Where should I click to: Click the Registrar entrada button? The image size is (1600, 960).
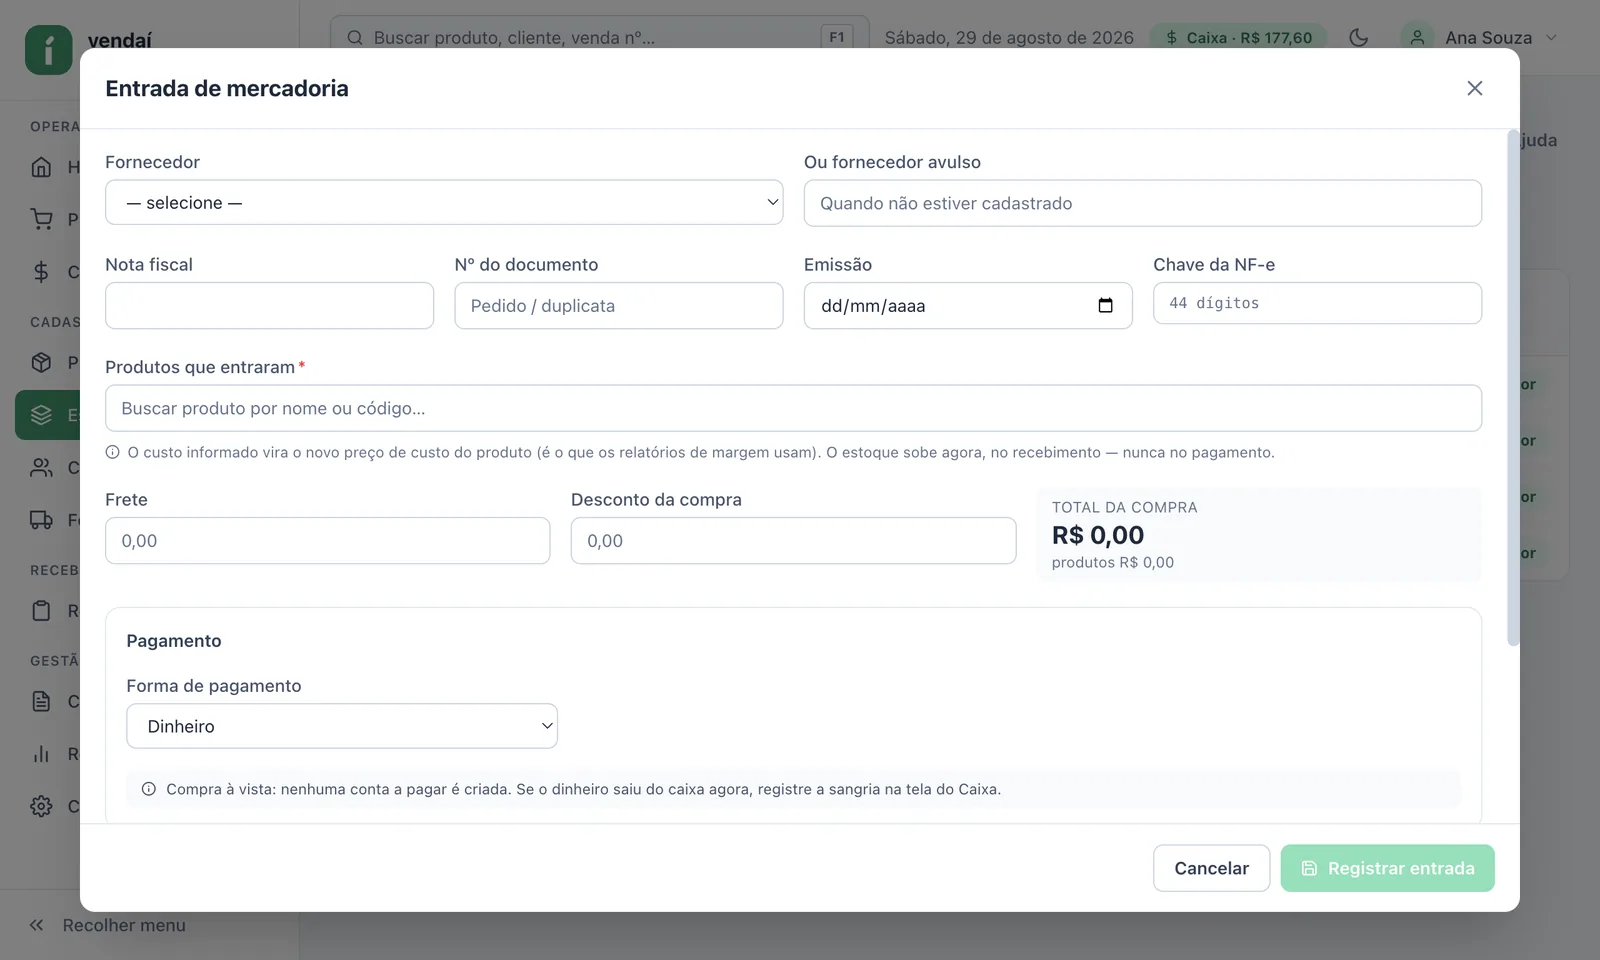click(x=1387, y=868)
